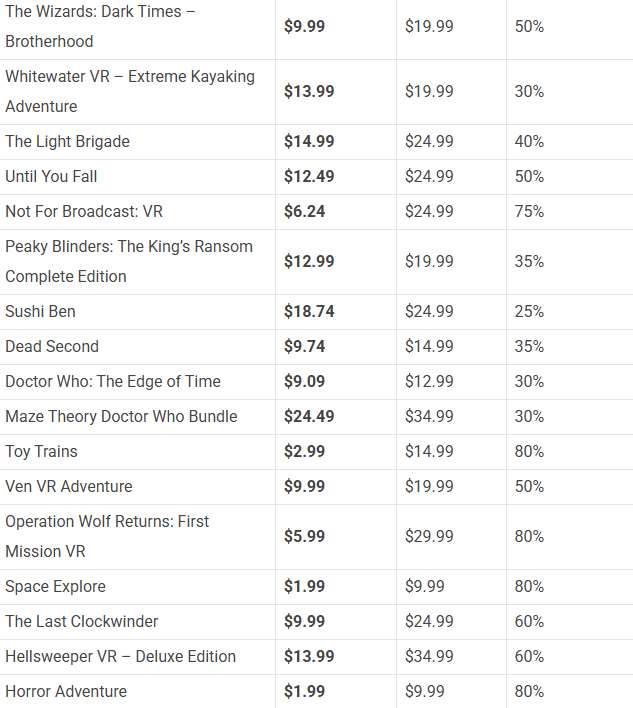Click The Last Clockwinder title
Image resolution: width=633 pixels, height=708 pixels.
click(x=82, y=622)
